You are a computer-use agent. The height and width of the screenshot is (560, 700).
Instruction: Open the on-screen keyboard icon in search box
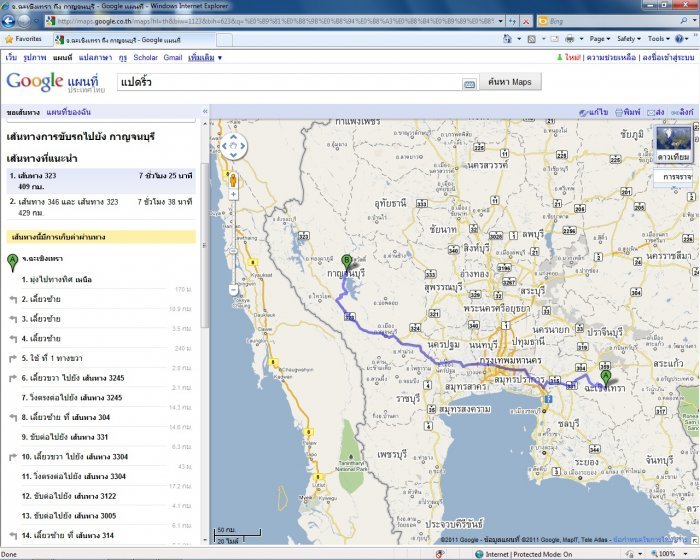[x=469, y=84]
